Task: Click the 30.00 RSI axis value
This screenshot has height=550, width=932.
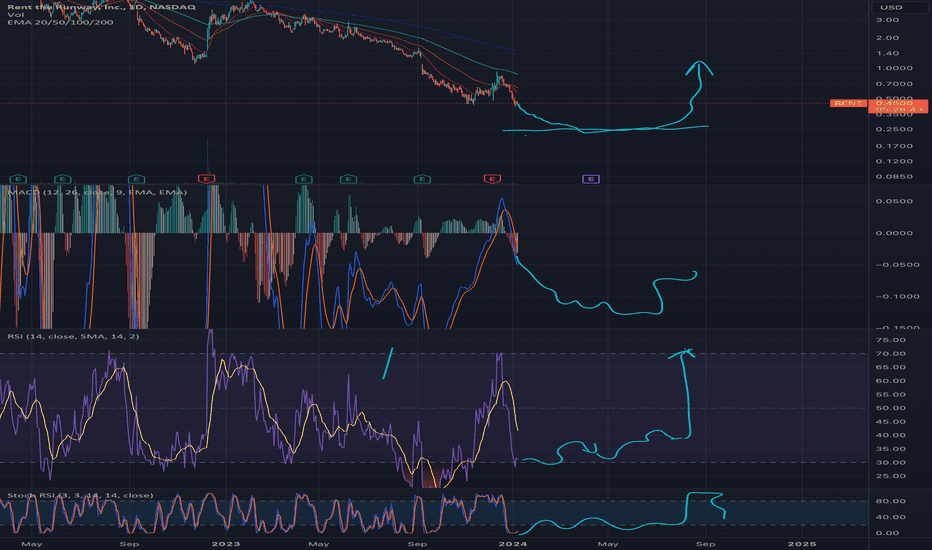Action: 890,463
